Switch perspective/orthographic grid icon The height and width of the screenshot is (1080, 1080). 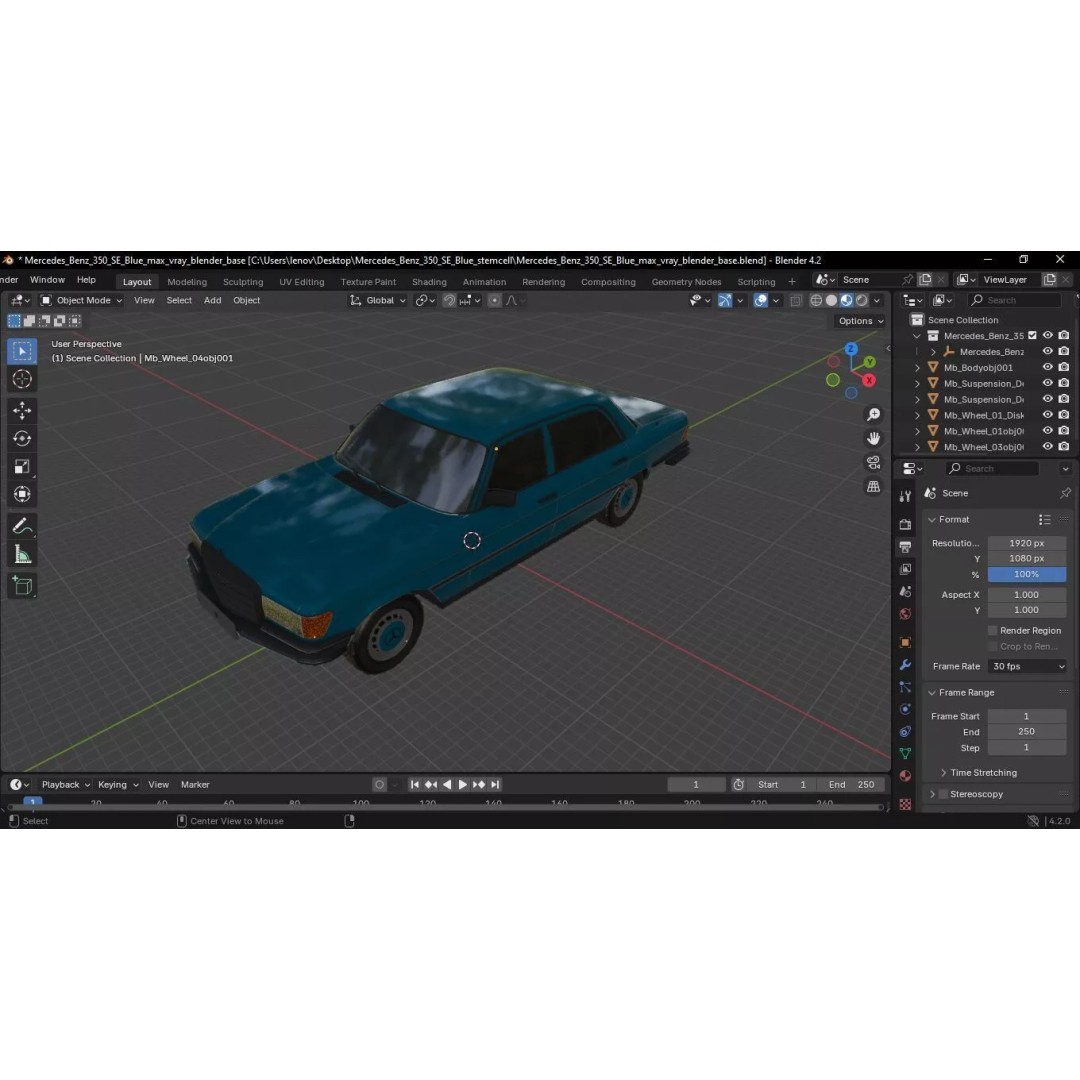pos(873,486)
